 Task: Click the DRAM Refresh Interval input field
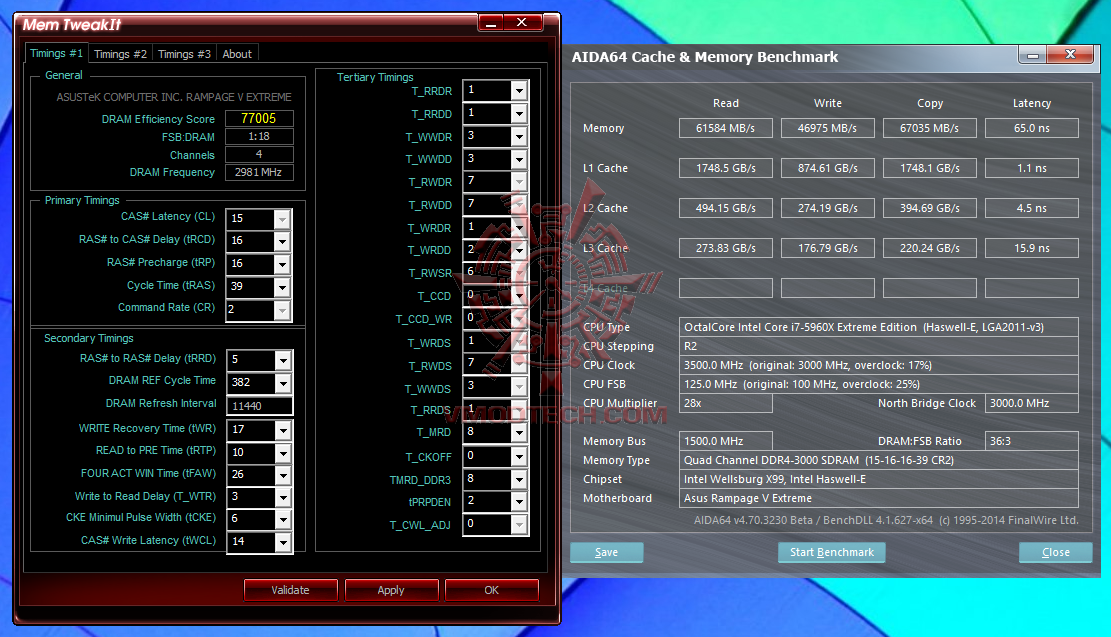pos(259,406)
